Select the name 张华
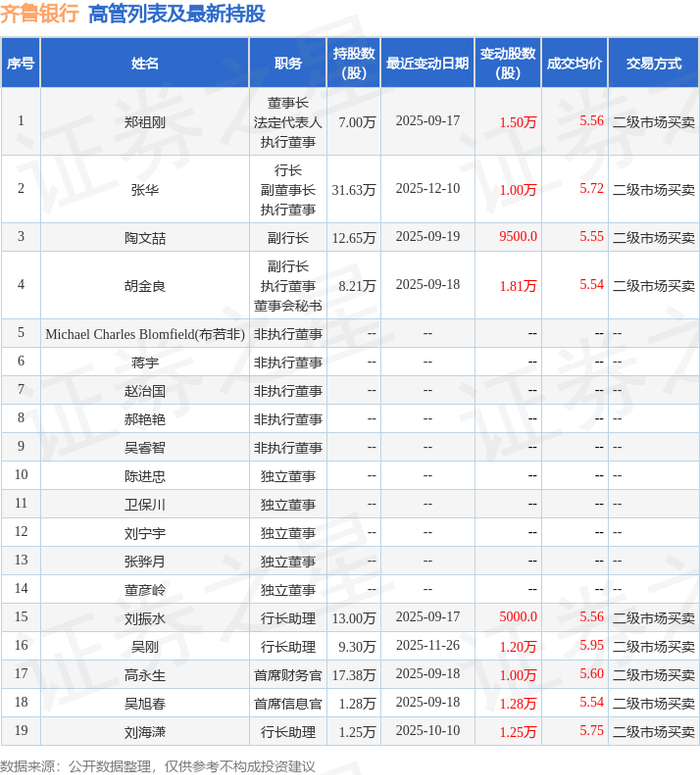This screenshot has height=775, width=700. pos(144,189)
